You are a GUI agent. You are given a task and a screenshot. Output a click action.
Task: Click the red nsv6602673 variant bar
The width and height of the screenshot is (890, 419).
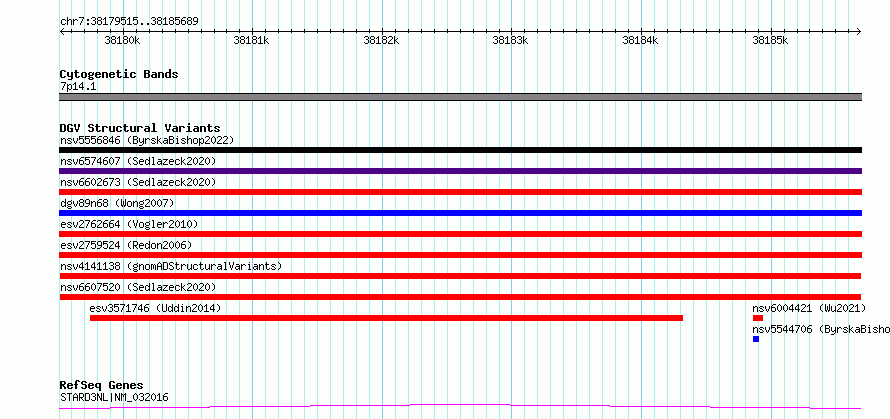click(460, 192)
